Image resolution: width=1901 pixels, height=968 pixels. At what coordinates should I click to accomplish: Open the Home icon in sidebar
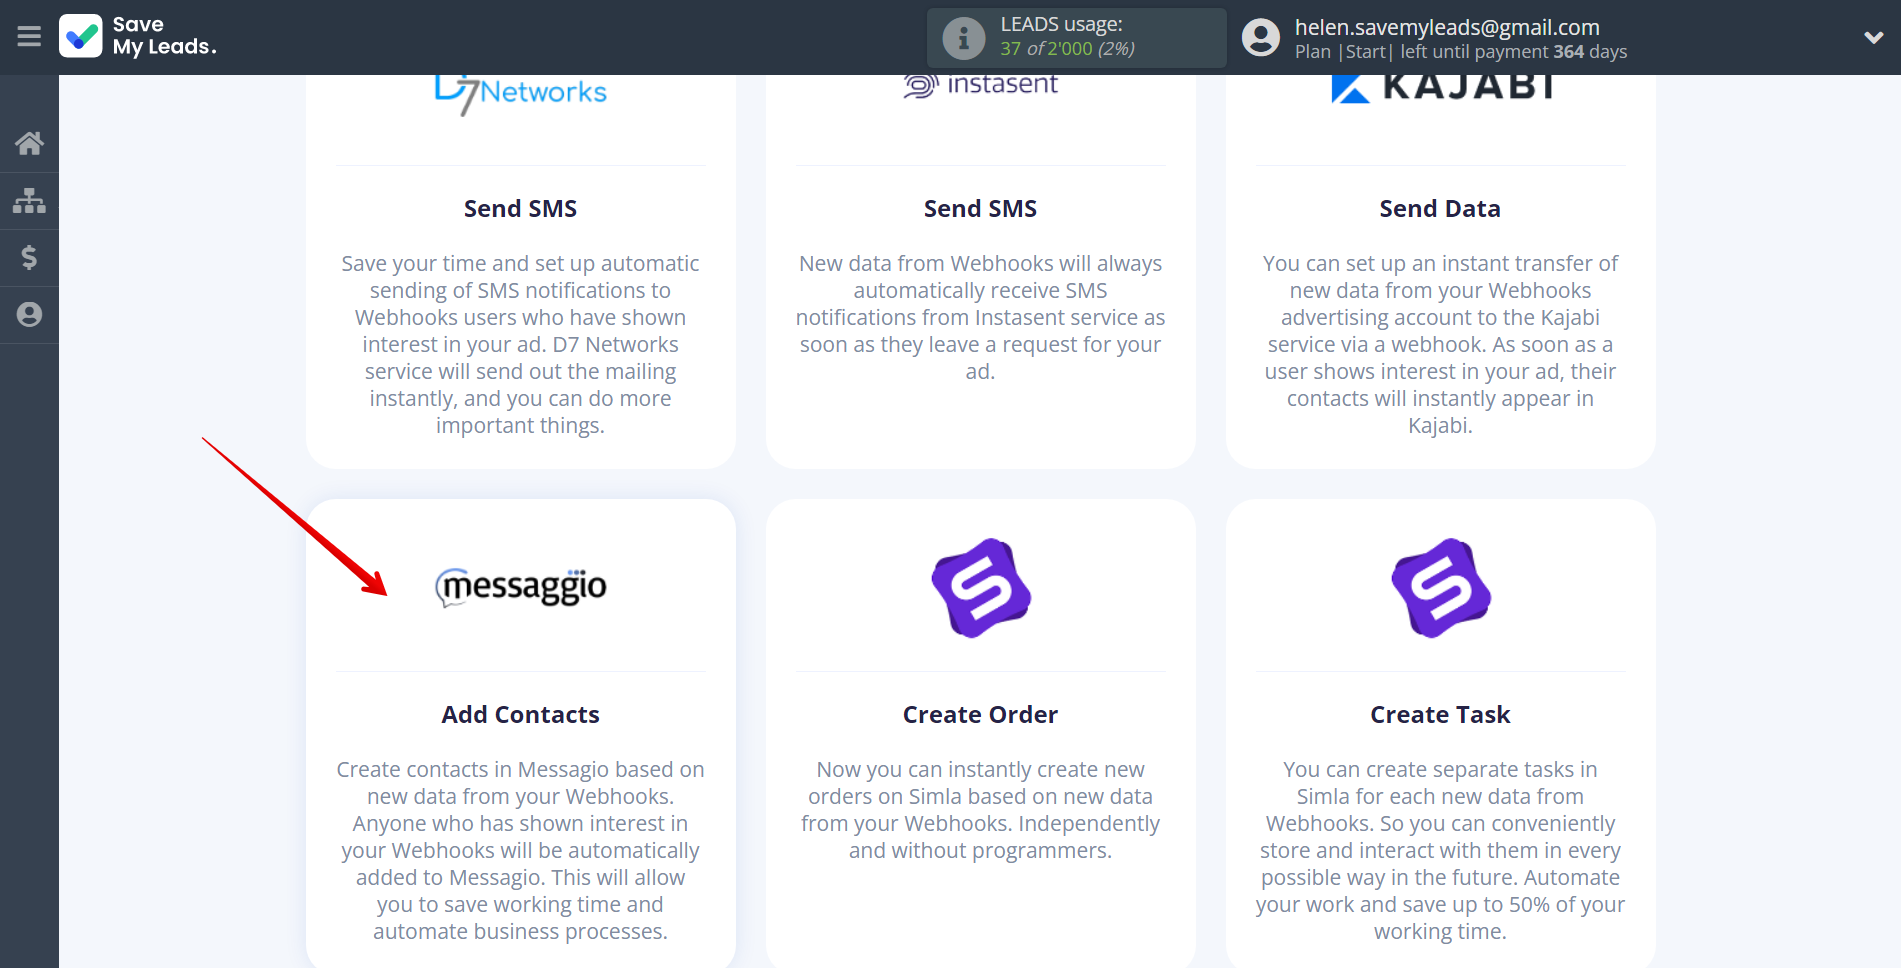pos(29,143)
